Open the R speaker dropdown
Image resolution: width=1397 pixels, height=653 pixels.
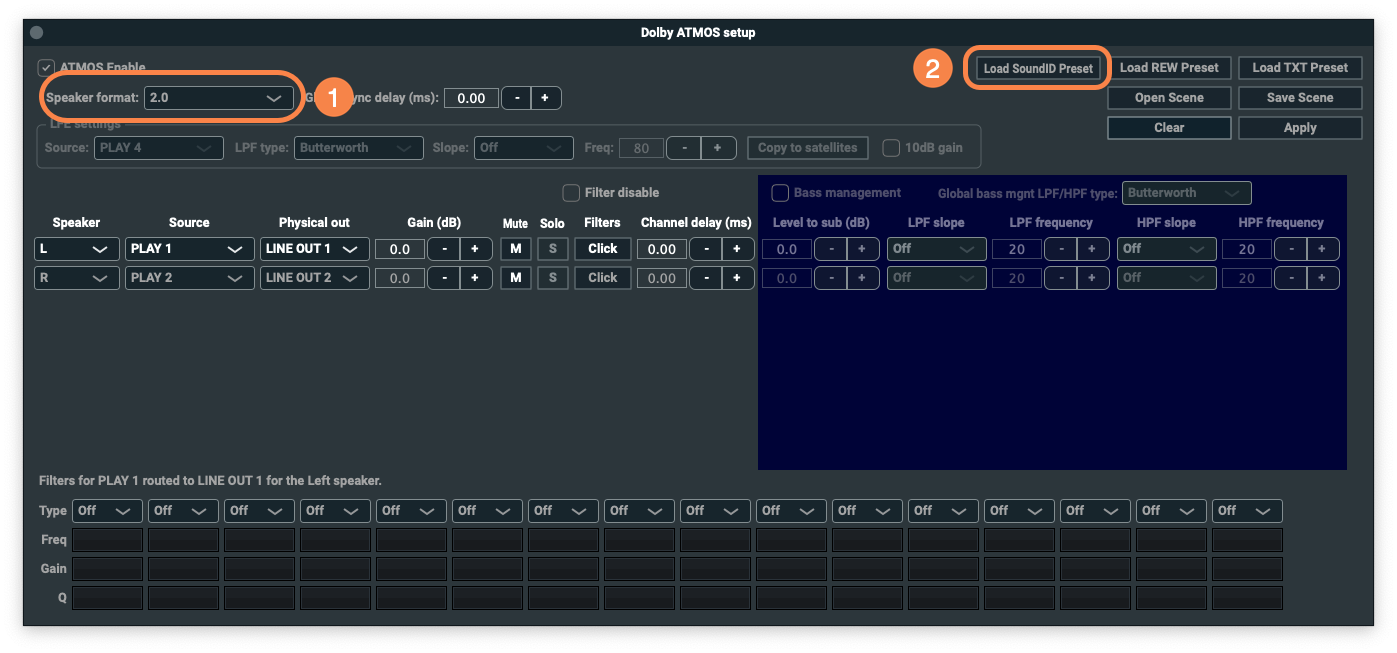[77, 278]
